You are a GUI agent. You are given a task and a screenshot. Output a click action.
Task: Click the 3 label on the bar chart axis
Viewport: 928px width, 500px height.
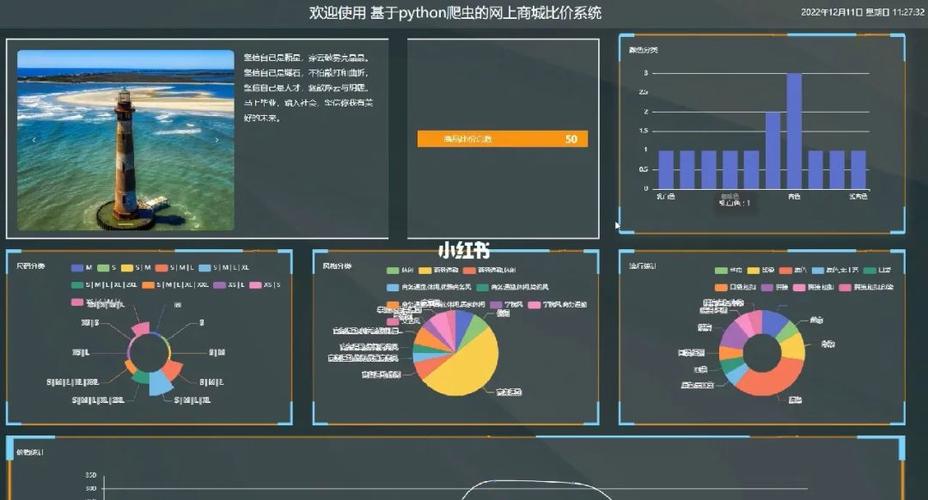tap(646, 73)
